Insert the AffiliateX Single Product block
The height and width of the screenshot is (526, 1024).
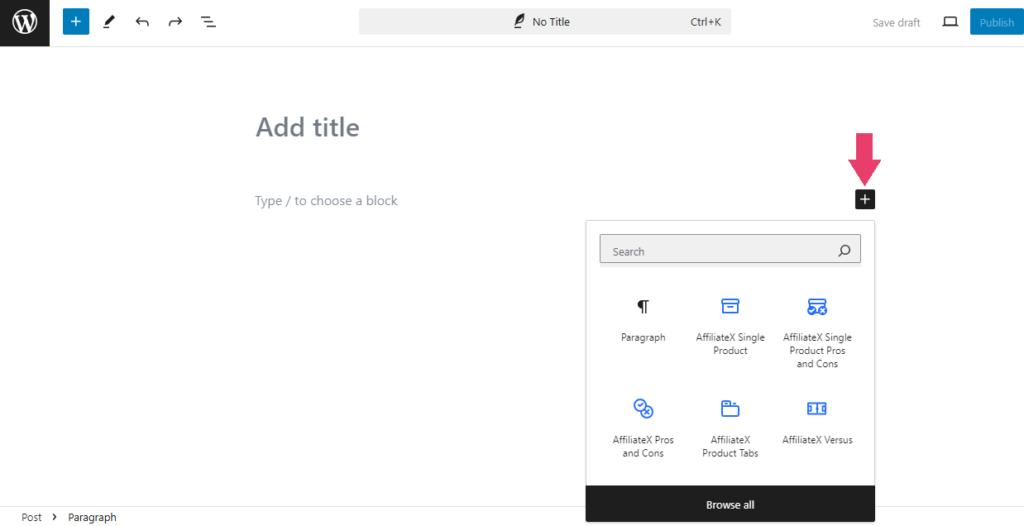730,325
